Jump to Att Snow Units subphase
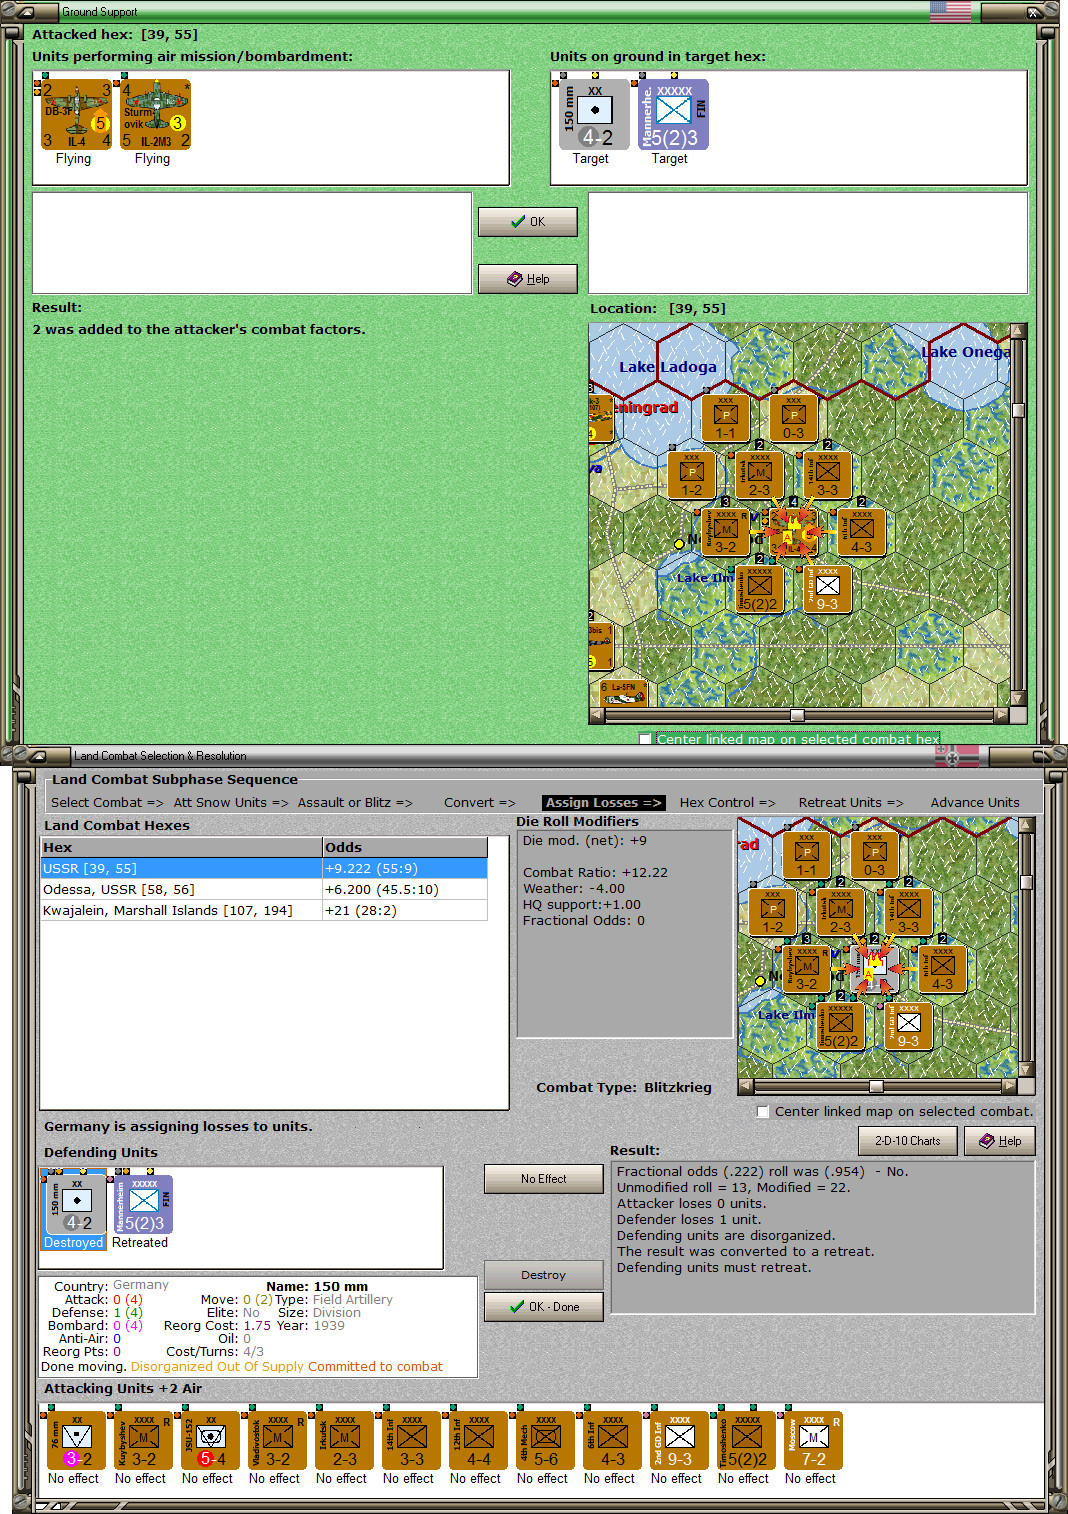This screenshot has height=1514, width=1068. [230, 802]
